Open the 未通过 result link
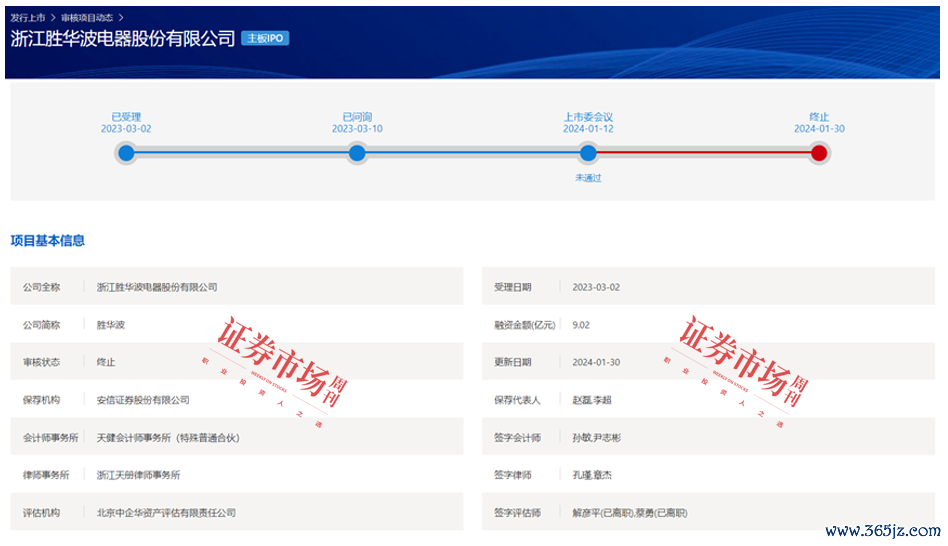The image size is (948, 546). [x=588, y=178]
